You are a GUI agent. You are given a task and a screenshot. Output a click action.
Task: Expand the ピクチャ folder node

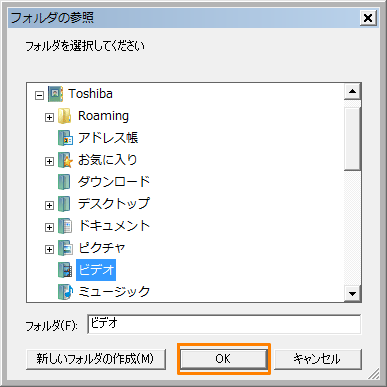coord(49,249)
